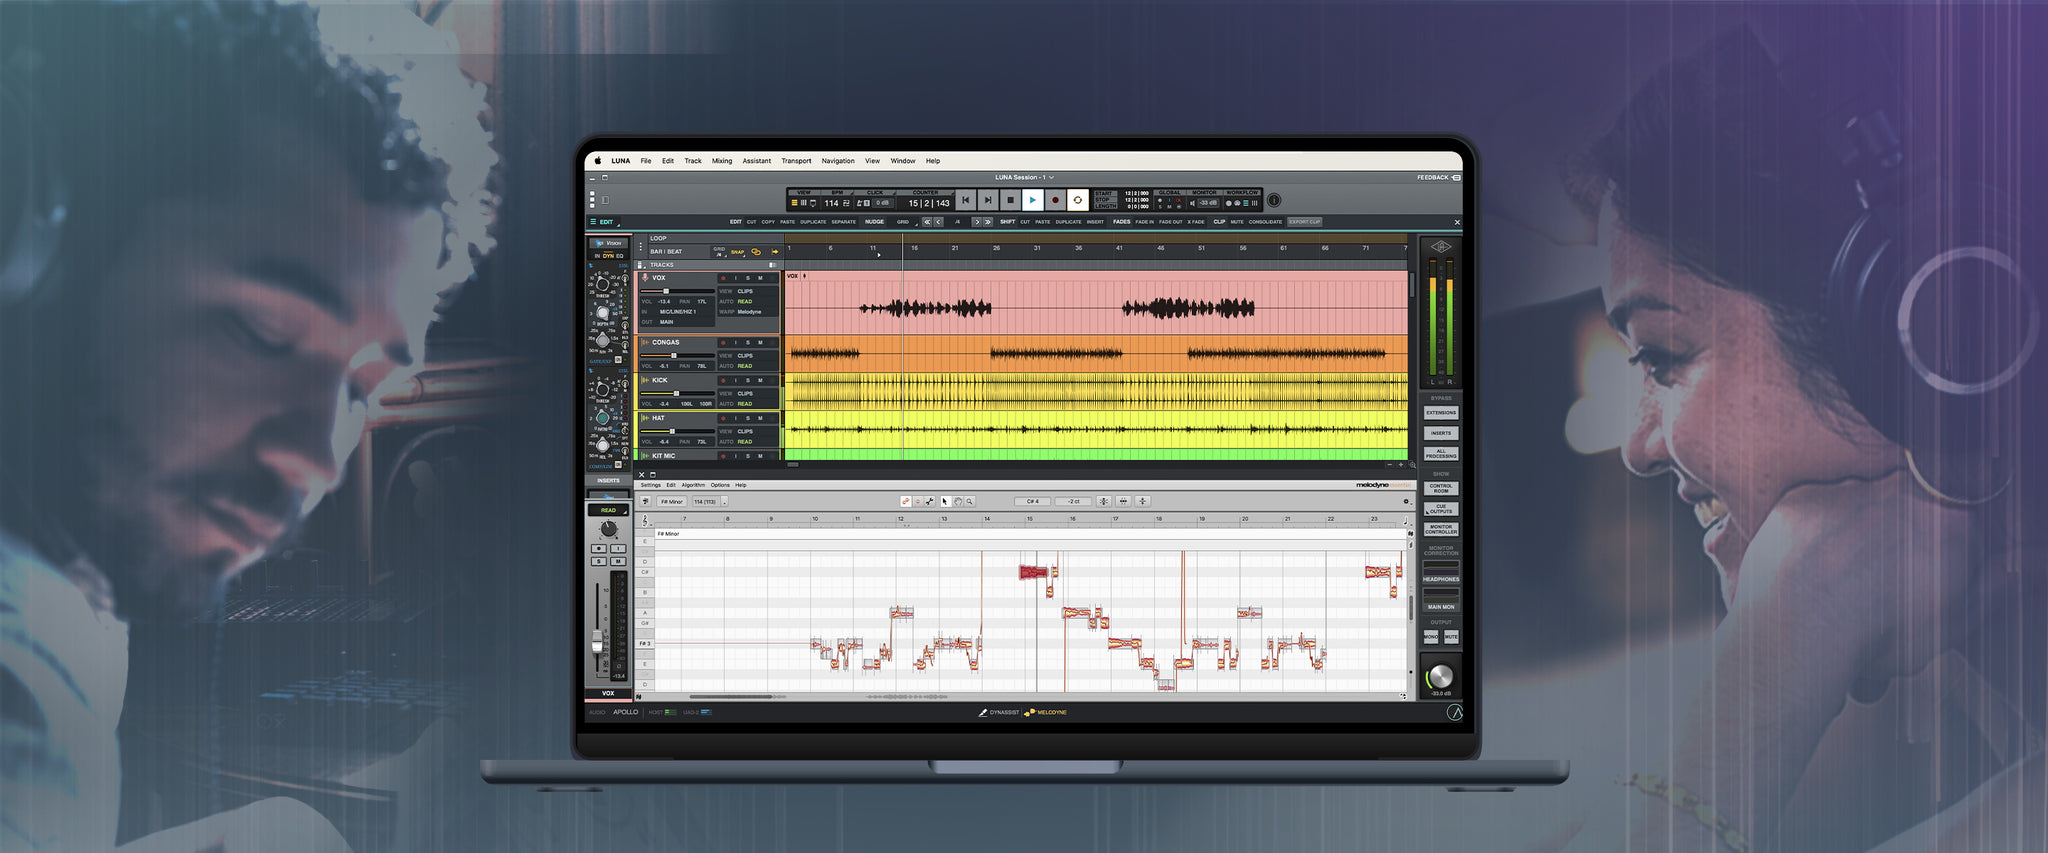This screenshot has width=2048, height=853.
Task: Click the CONSOLIDATE clip button
Action: coord(1265,222)
